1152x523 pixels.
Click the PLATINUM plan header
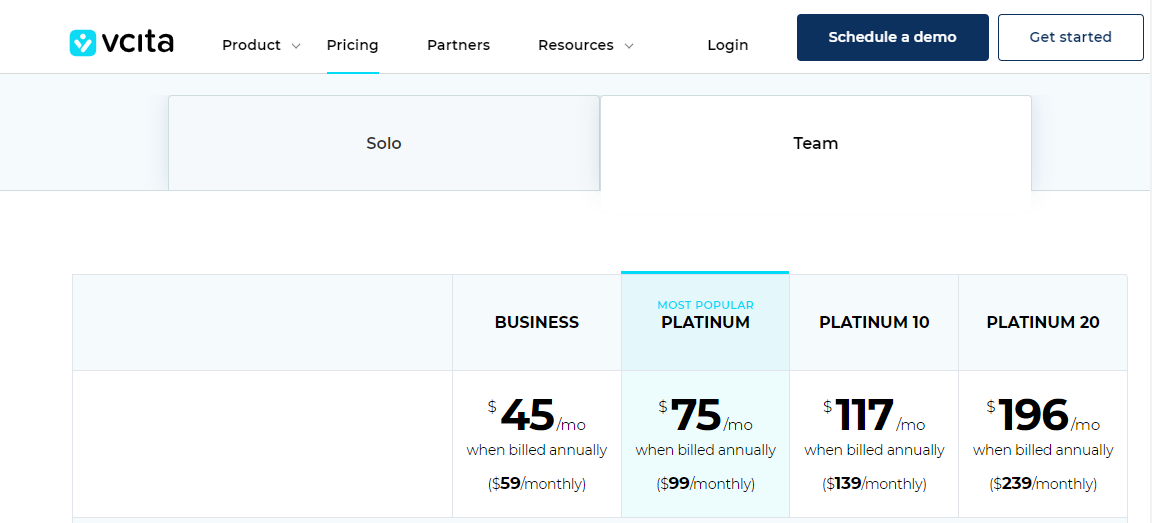(705, 322)
